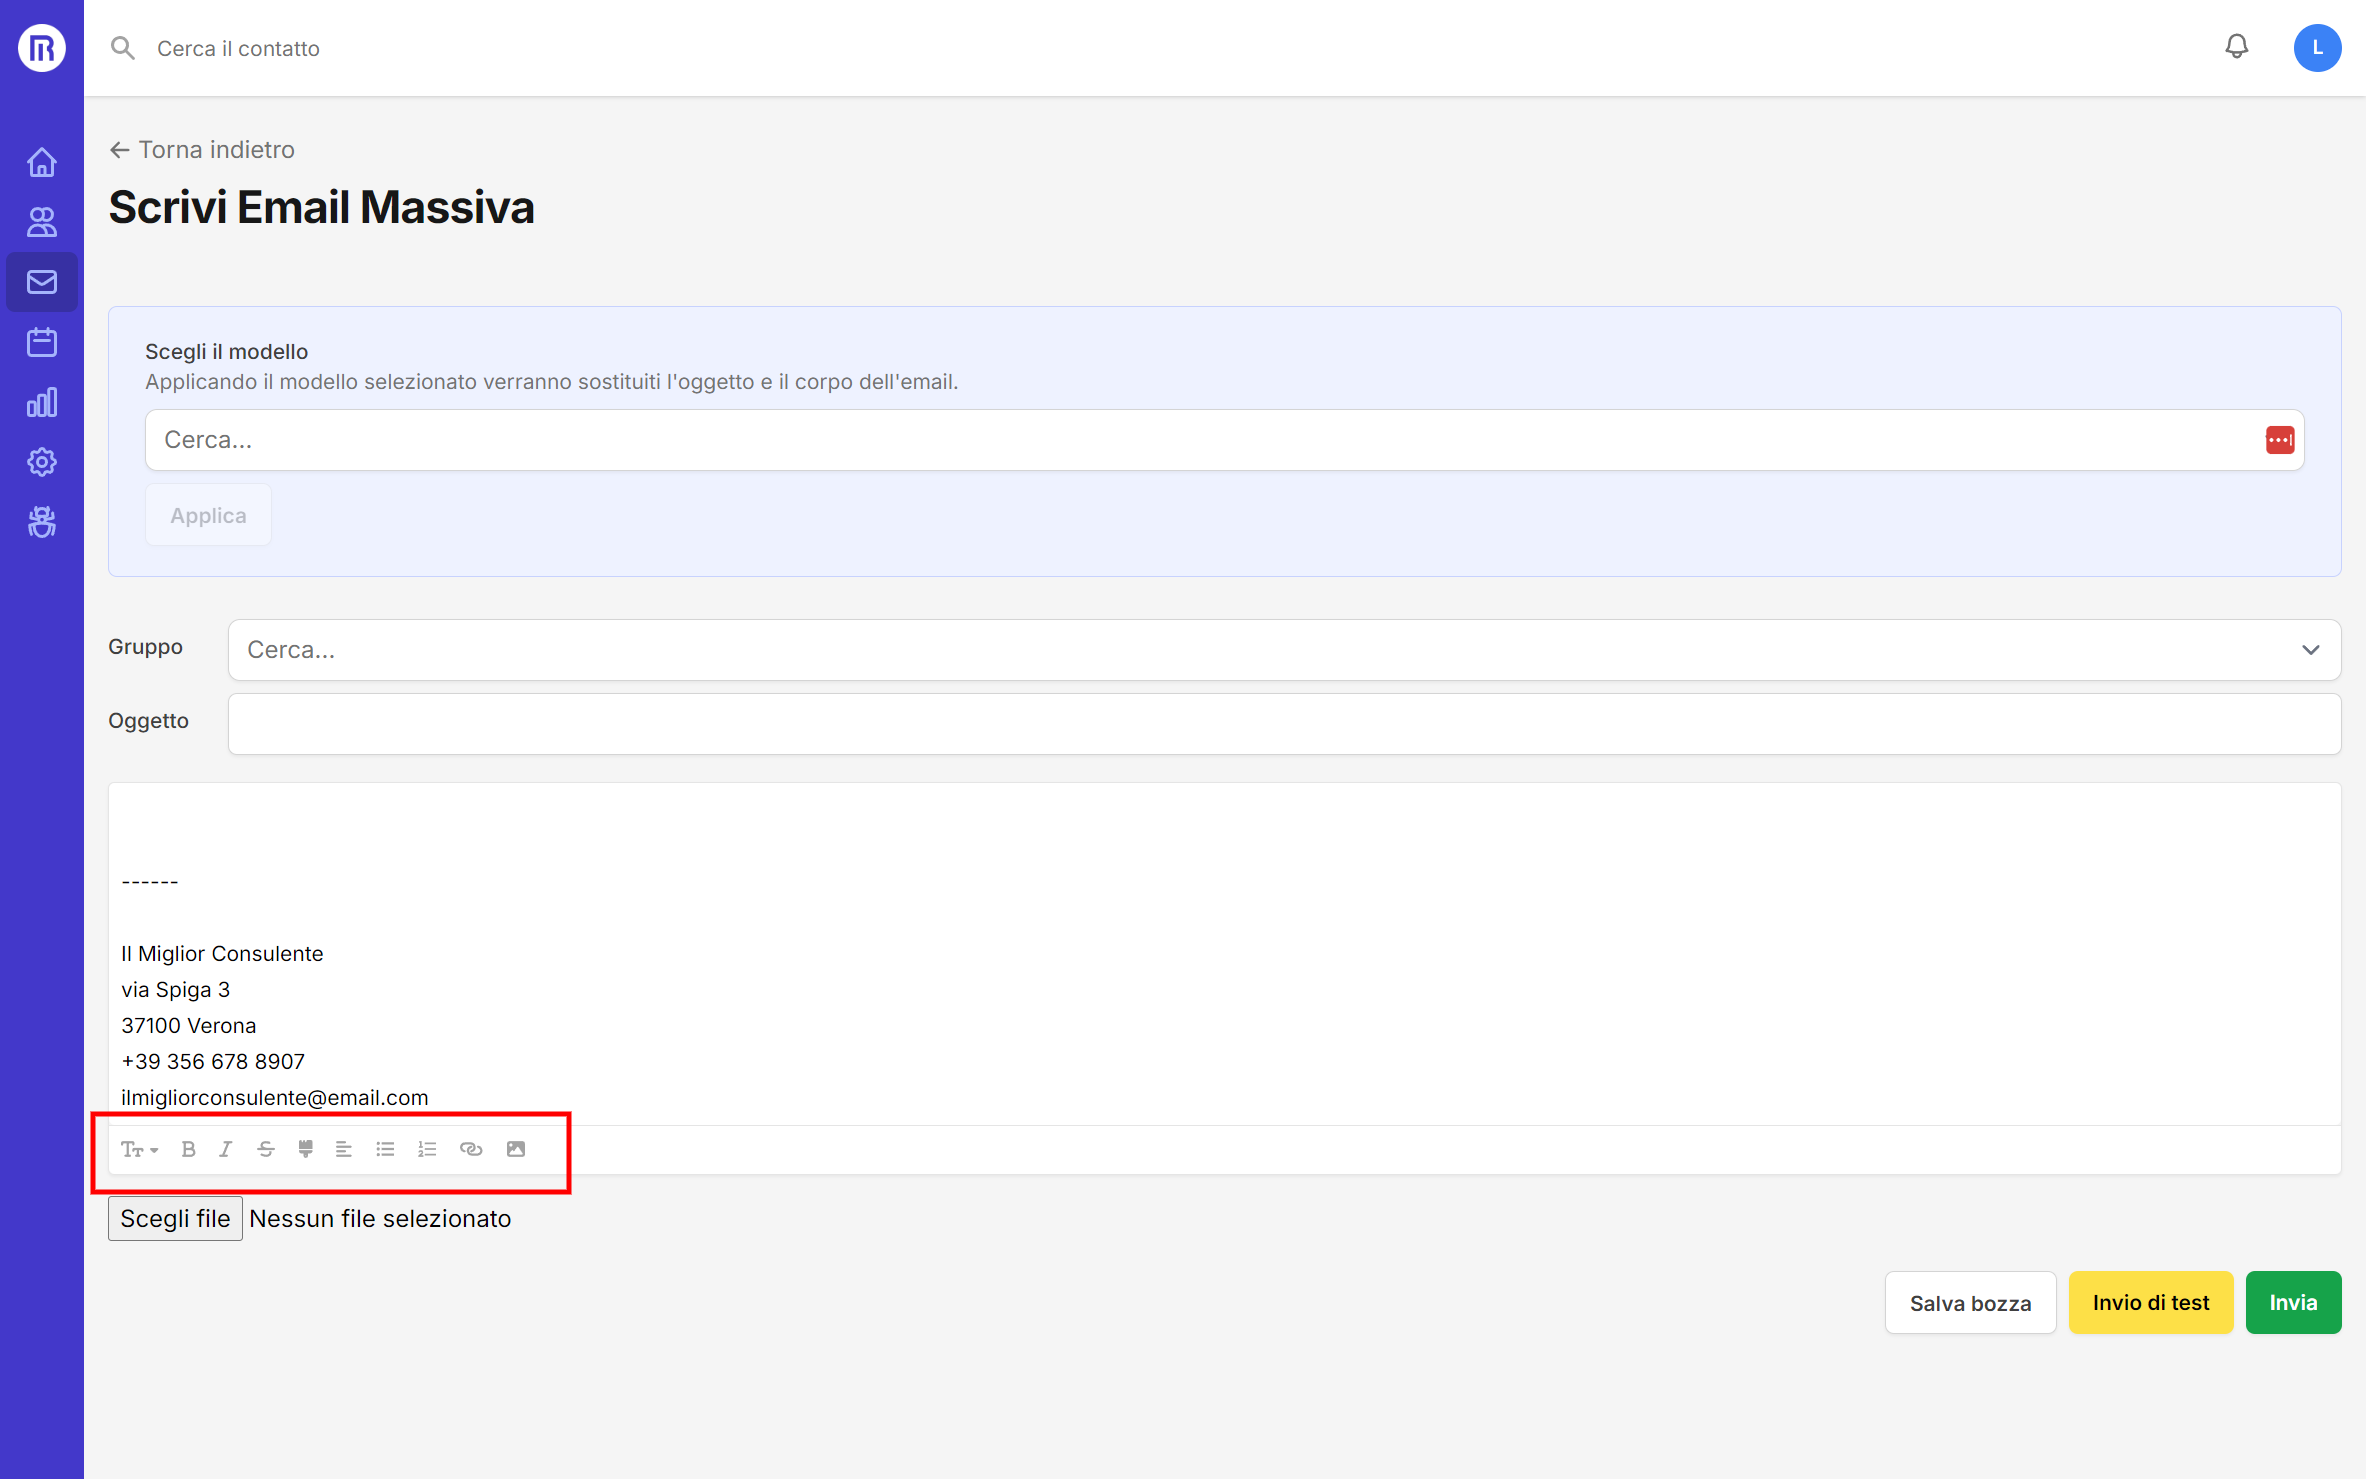Open the Calendario icon in the sidebar
This screenshot has width=2366, height=1479.
coord(41,341)
